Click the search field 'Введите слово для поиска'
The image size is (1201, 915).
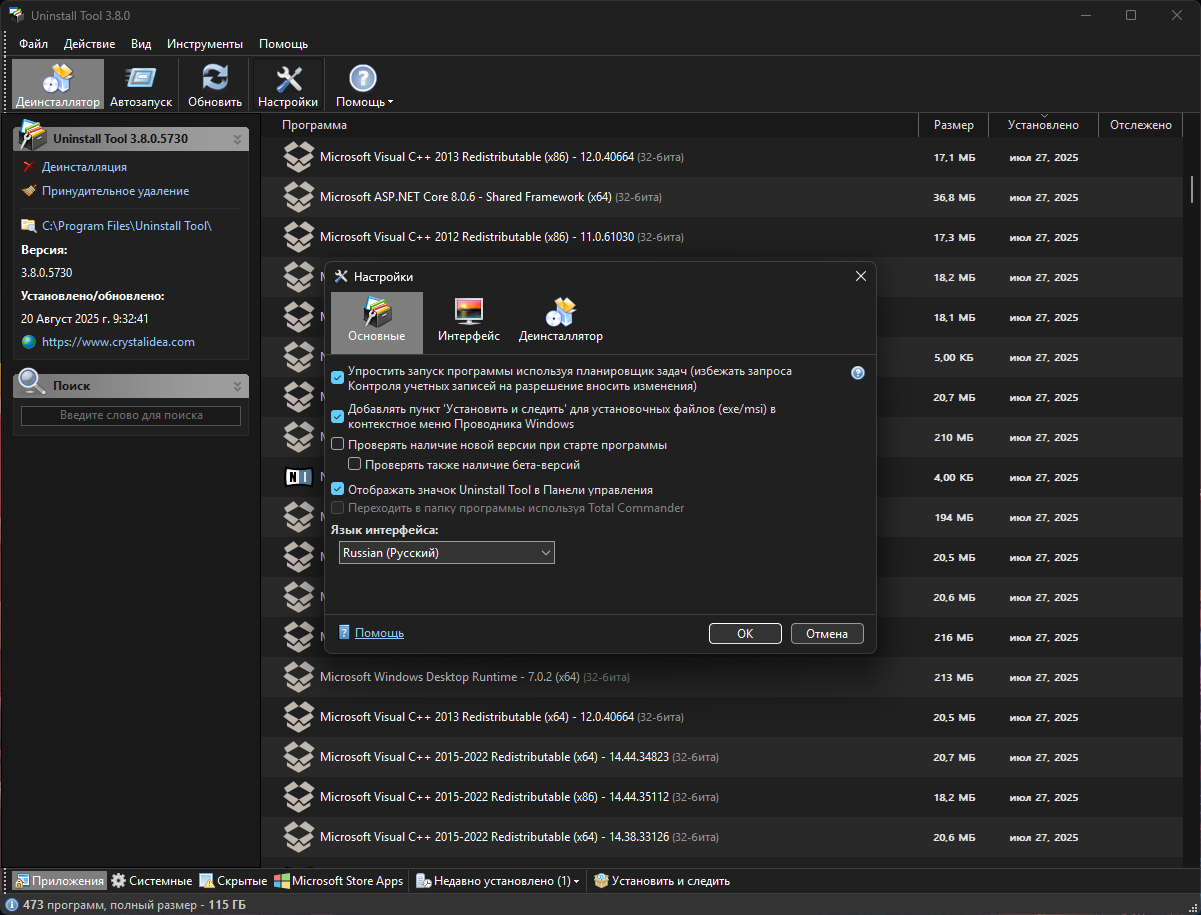pyautogui.click(x=131, y=416)
